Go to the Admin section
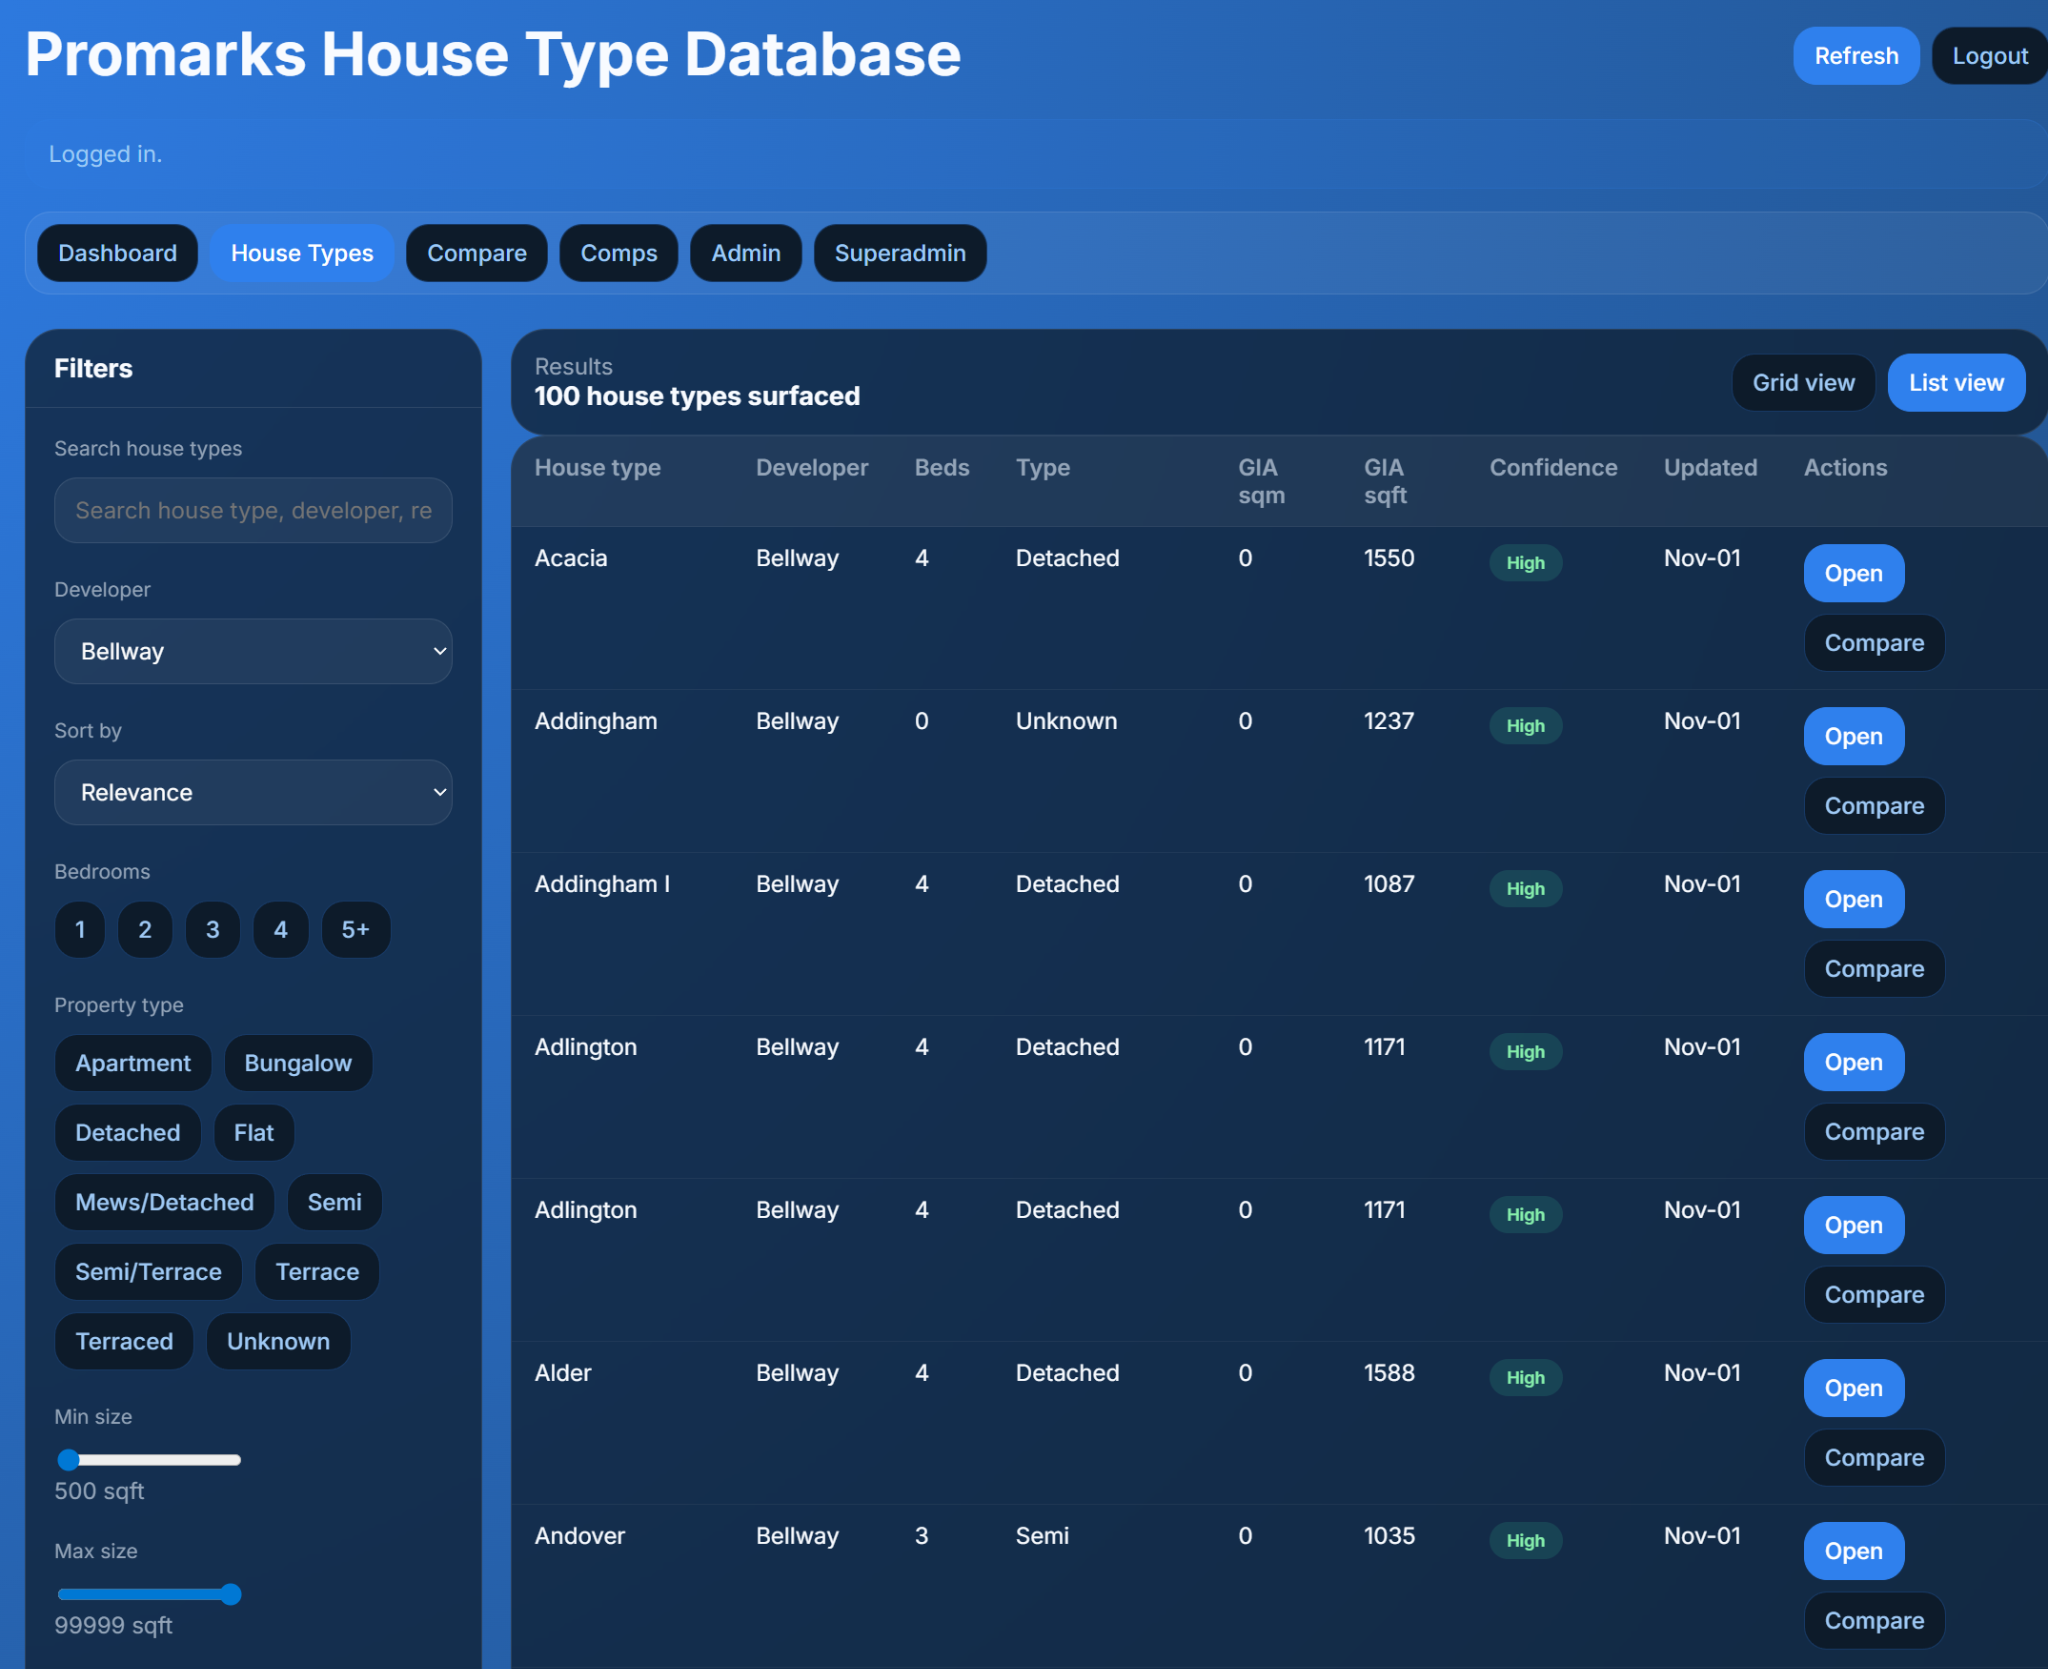Viewport: 2048px width, 1669px height. pyautogui.click(x=745, y=253)
